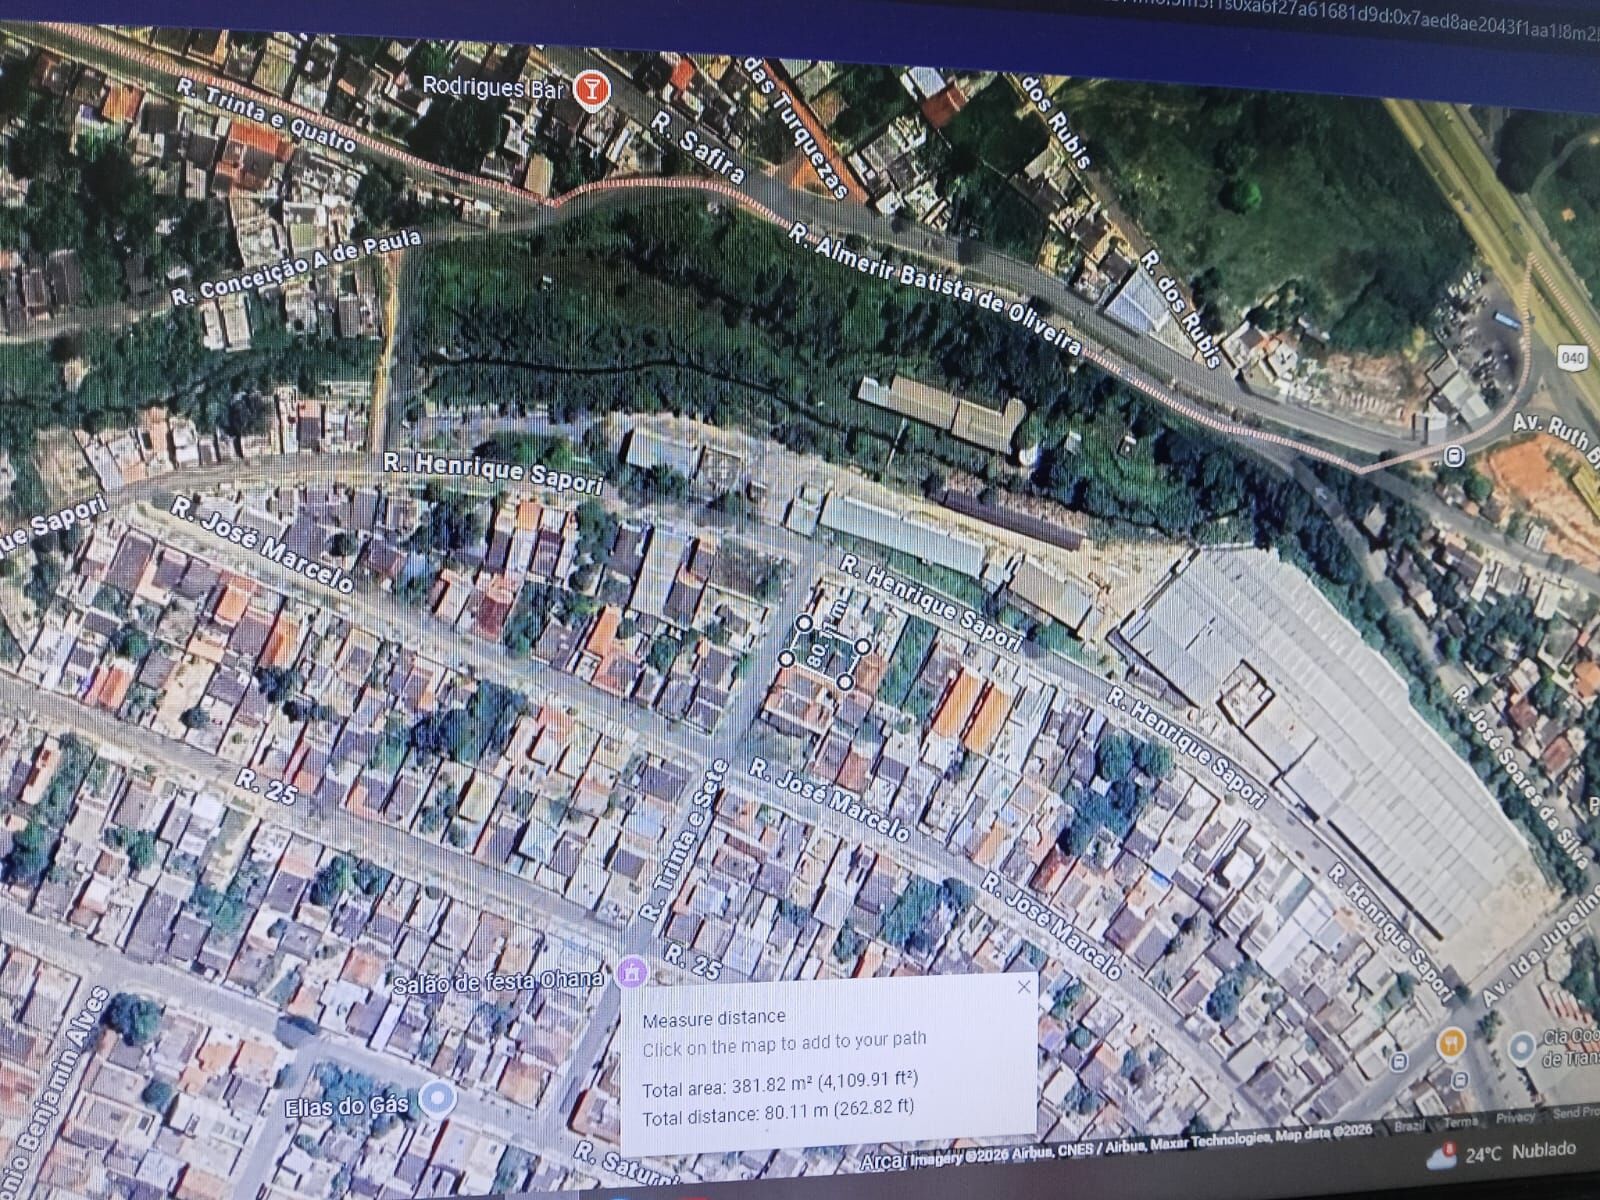
Task: Click the 040 highway shield
Action: point(1573,356)
